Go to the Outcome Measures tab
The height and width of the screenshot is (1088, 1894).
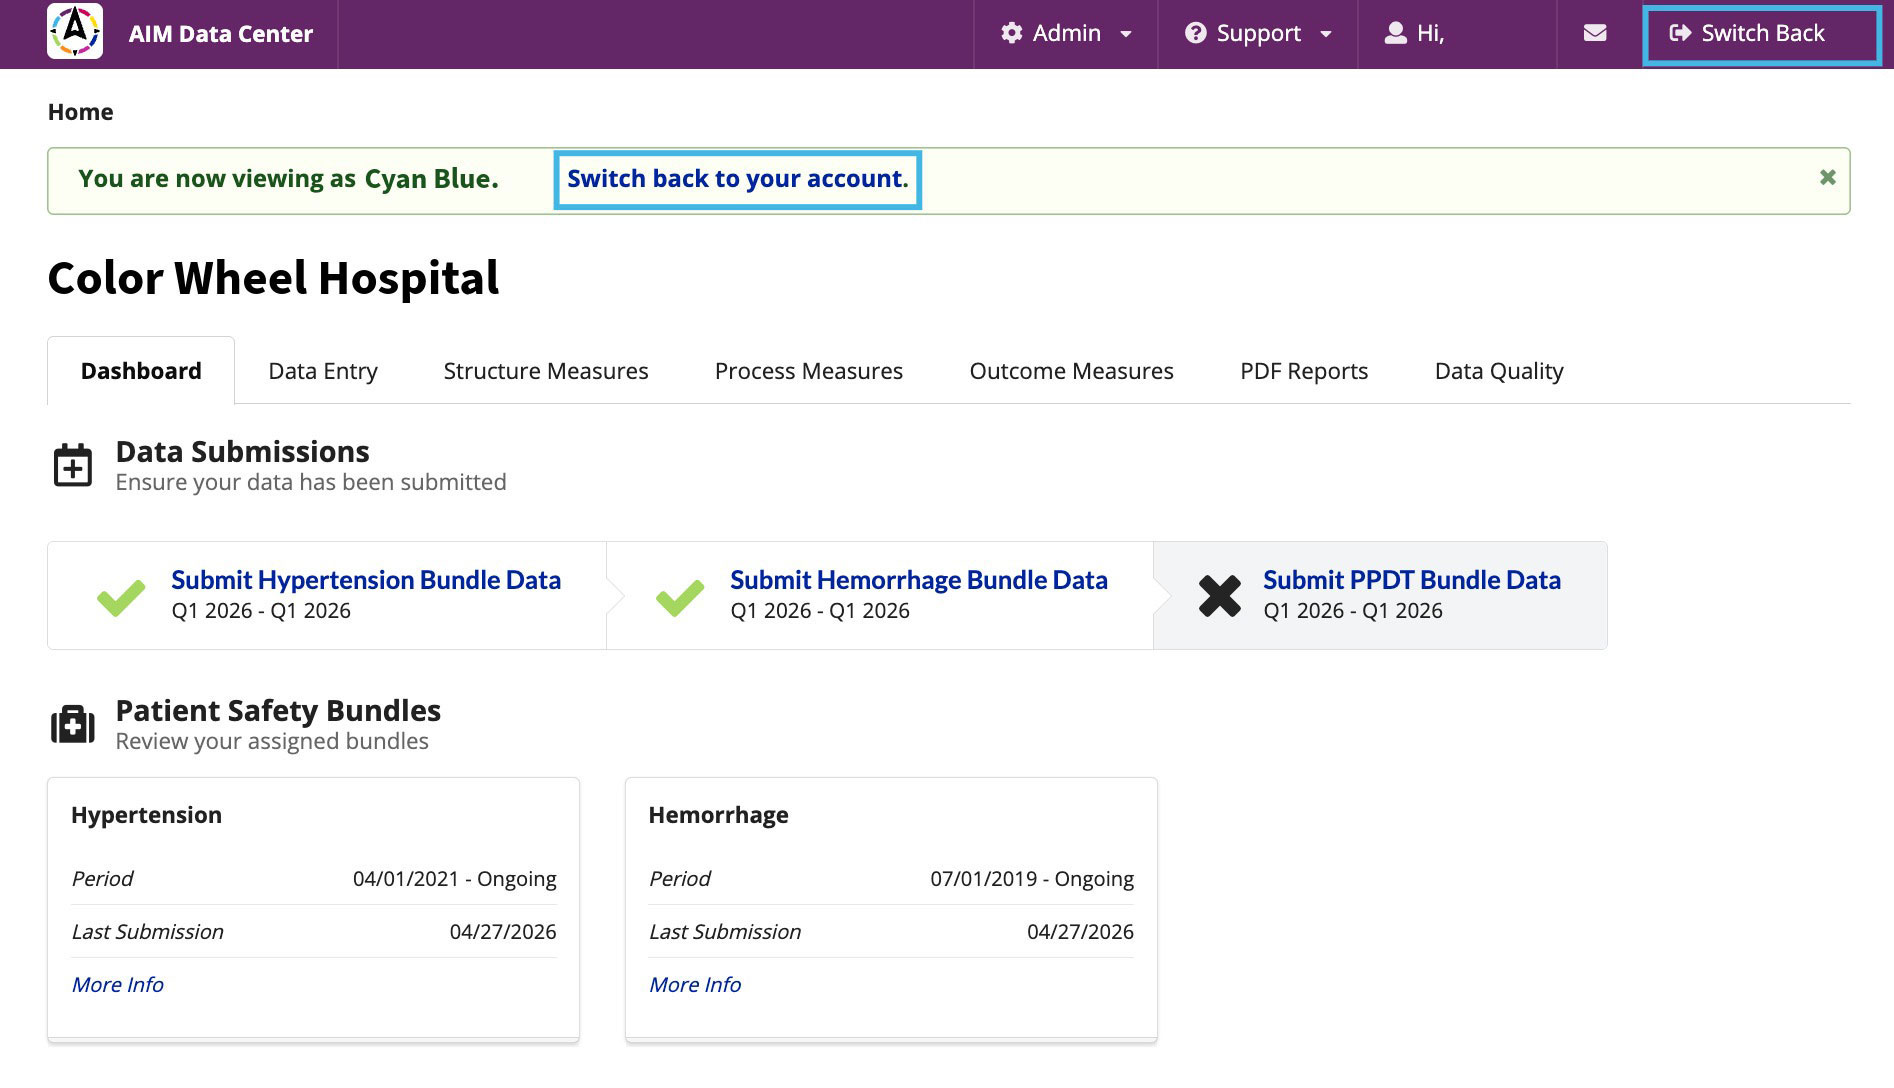click(x=1072, y=371)
